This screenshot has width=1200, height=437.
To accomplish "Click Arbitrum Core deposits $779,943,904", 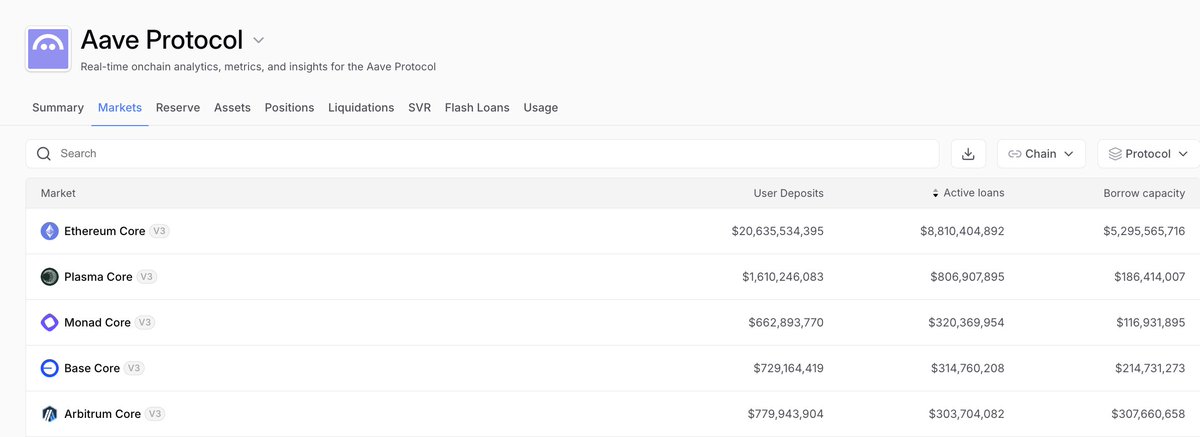I will (786, 414).
